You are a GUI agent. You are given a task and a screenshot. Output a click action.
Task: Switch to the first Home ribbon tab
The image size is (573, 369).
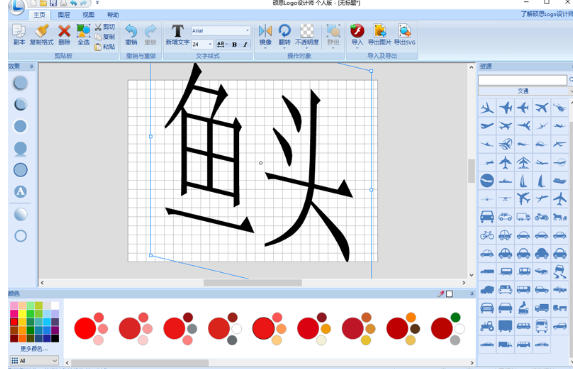pos(39,15)
